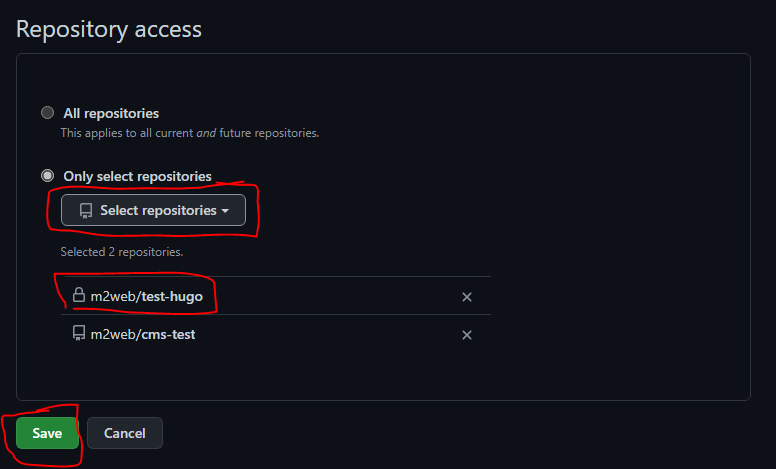Click the "All repositories" label text
Viewport: 776px width, 469px height.
pyautogui.click(x=111, y=113)
